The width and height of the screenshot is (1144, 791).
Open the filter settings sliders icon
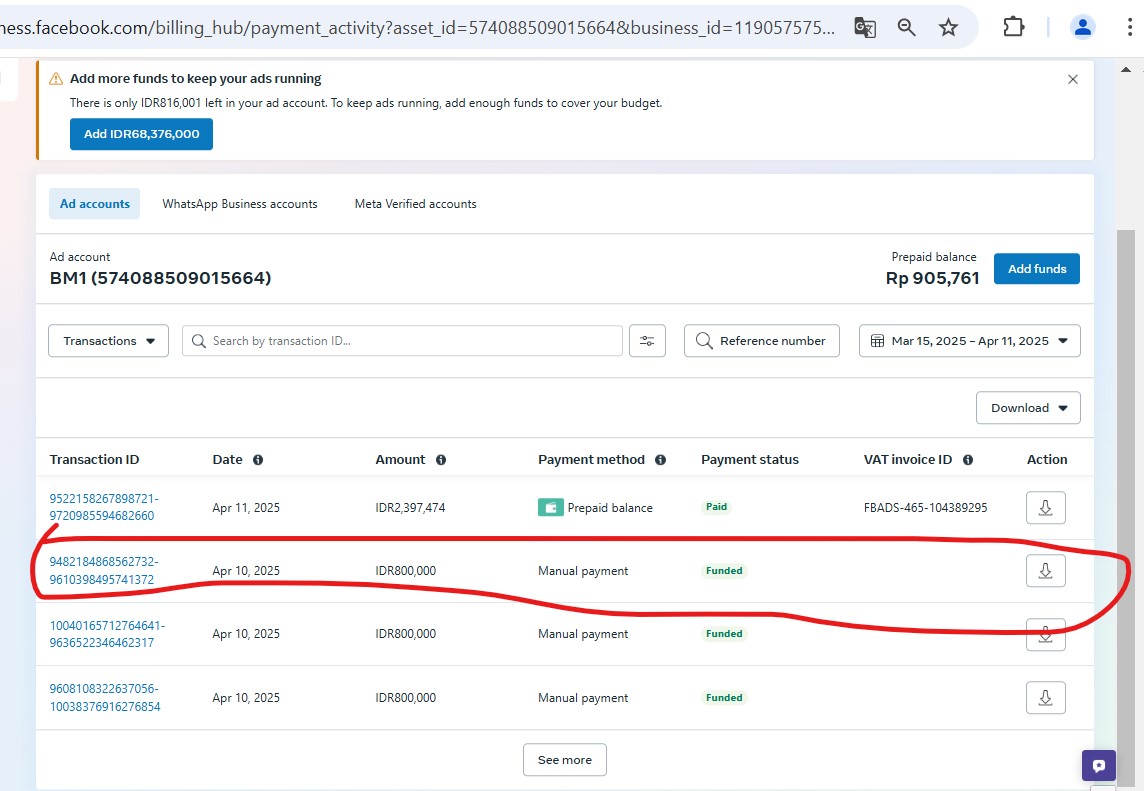point(647,341)
